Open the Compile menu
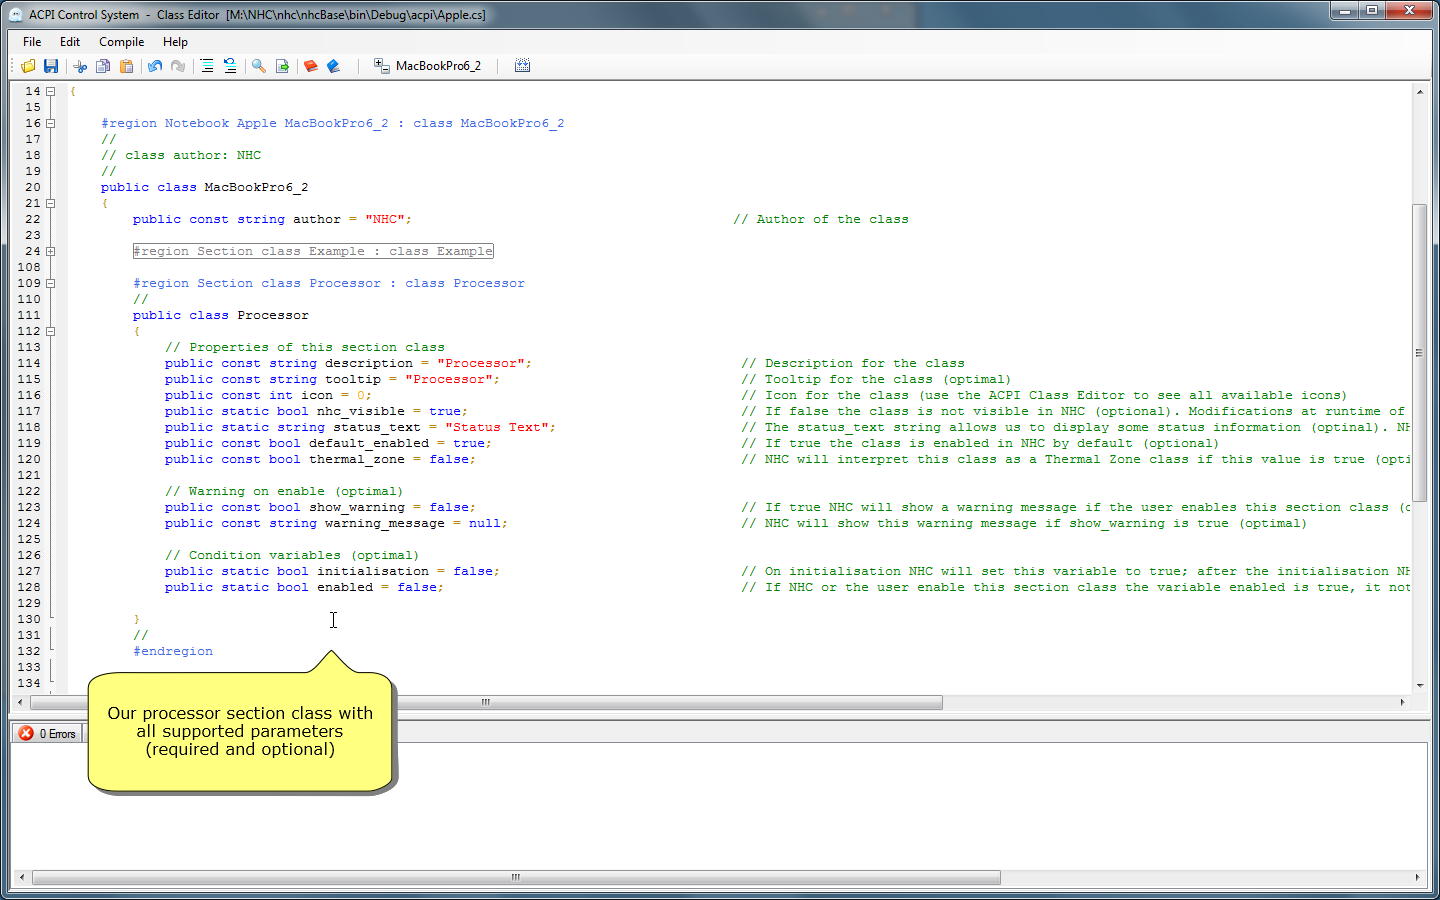This screenshot has width=1440, height=900. [121, 42]
